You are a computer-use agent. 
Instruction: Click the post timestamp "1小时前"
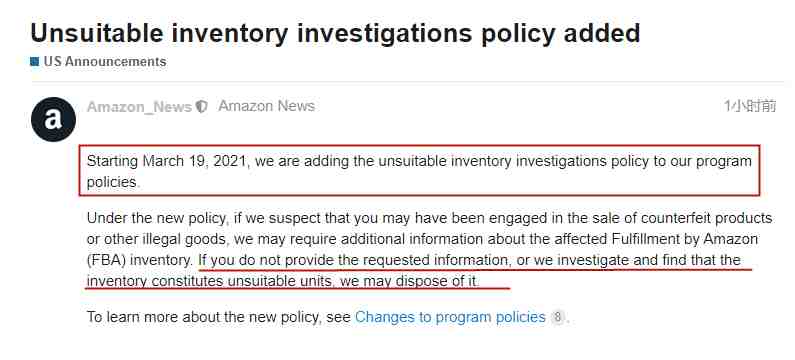pyautogui.click(x=750, y=106)
